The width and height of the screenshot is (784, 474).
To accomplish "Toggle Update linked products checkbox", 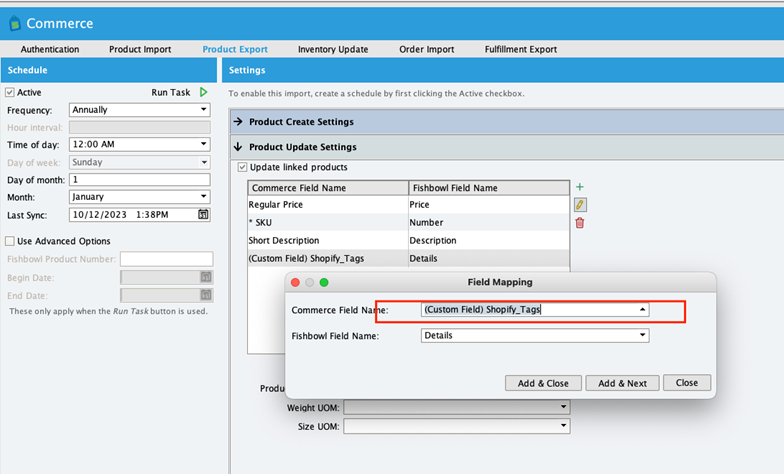I will 242,167.
